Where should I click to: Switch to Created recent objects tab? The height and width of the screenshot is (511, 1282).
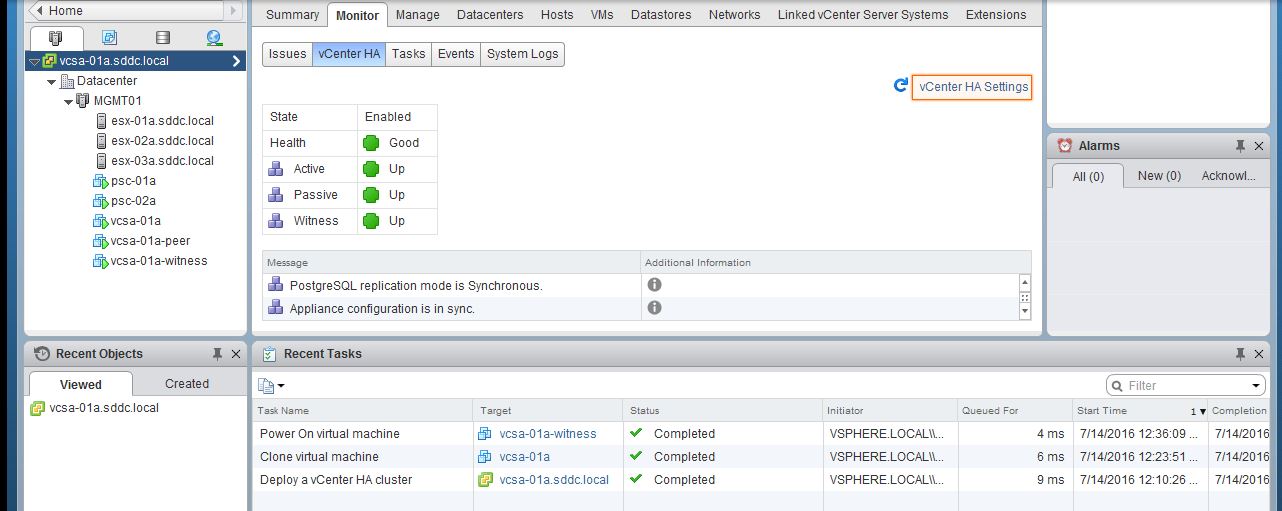point(187,384)
